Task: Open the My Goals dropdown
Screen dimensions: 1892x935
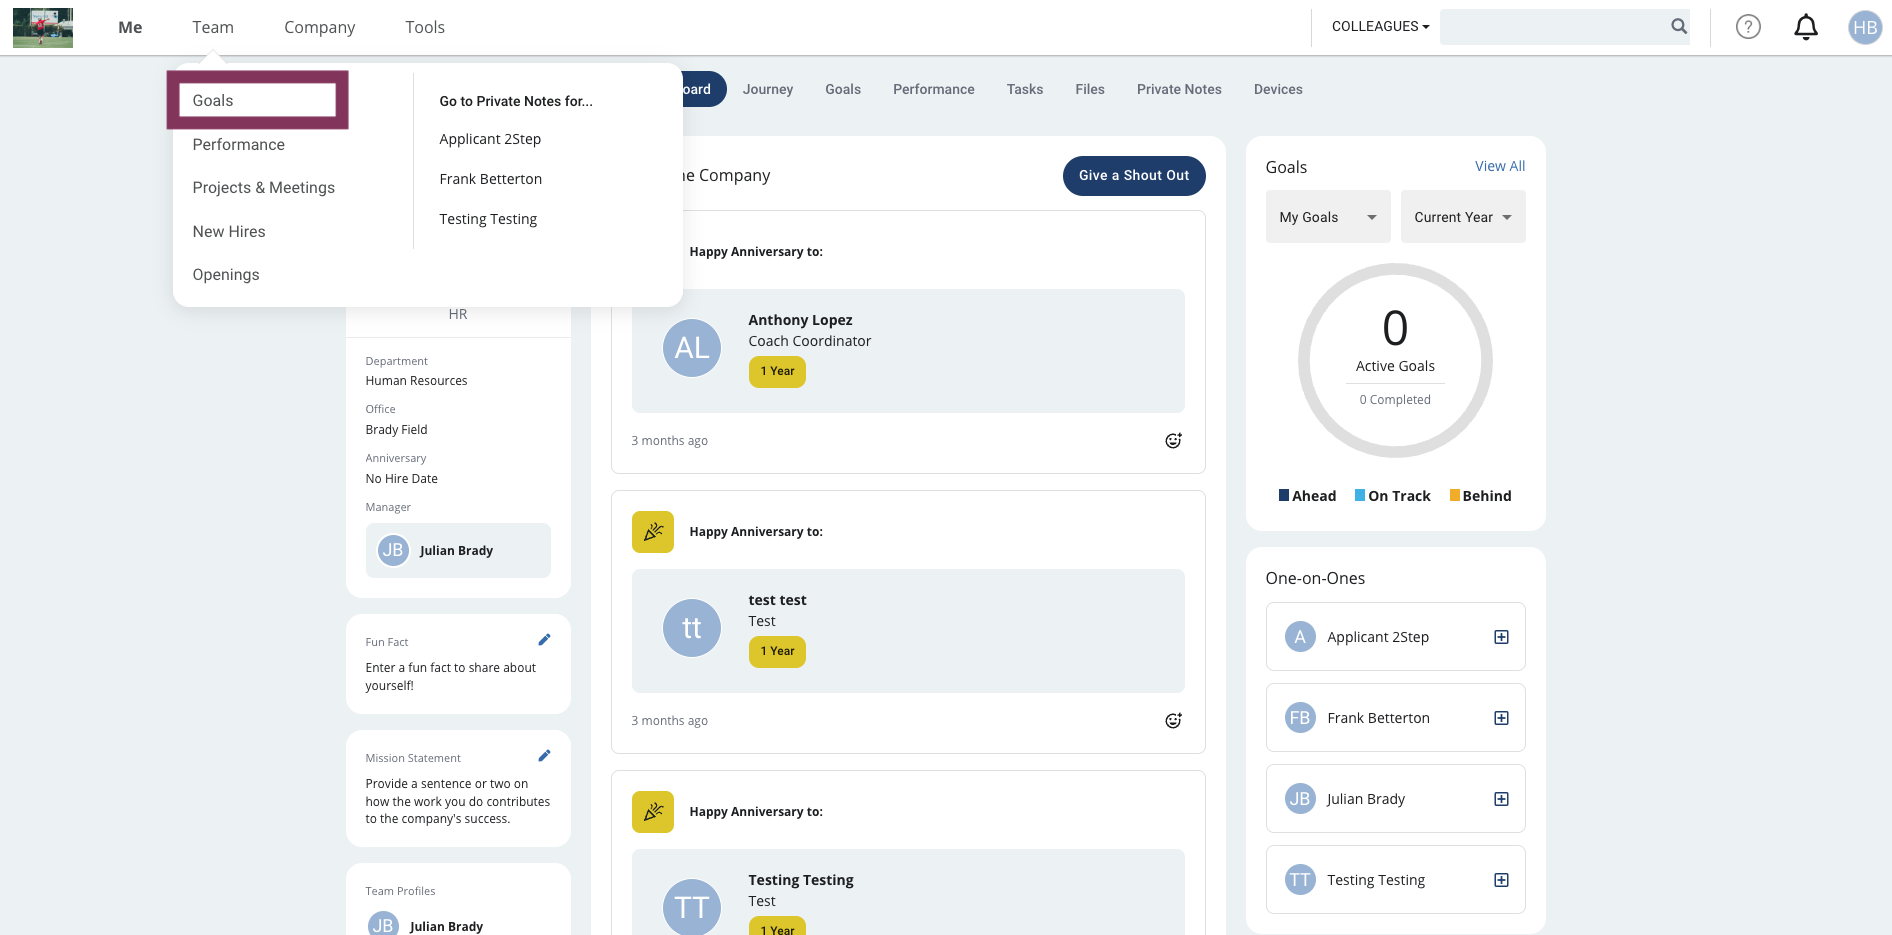Action: pos(1328,217)
